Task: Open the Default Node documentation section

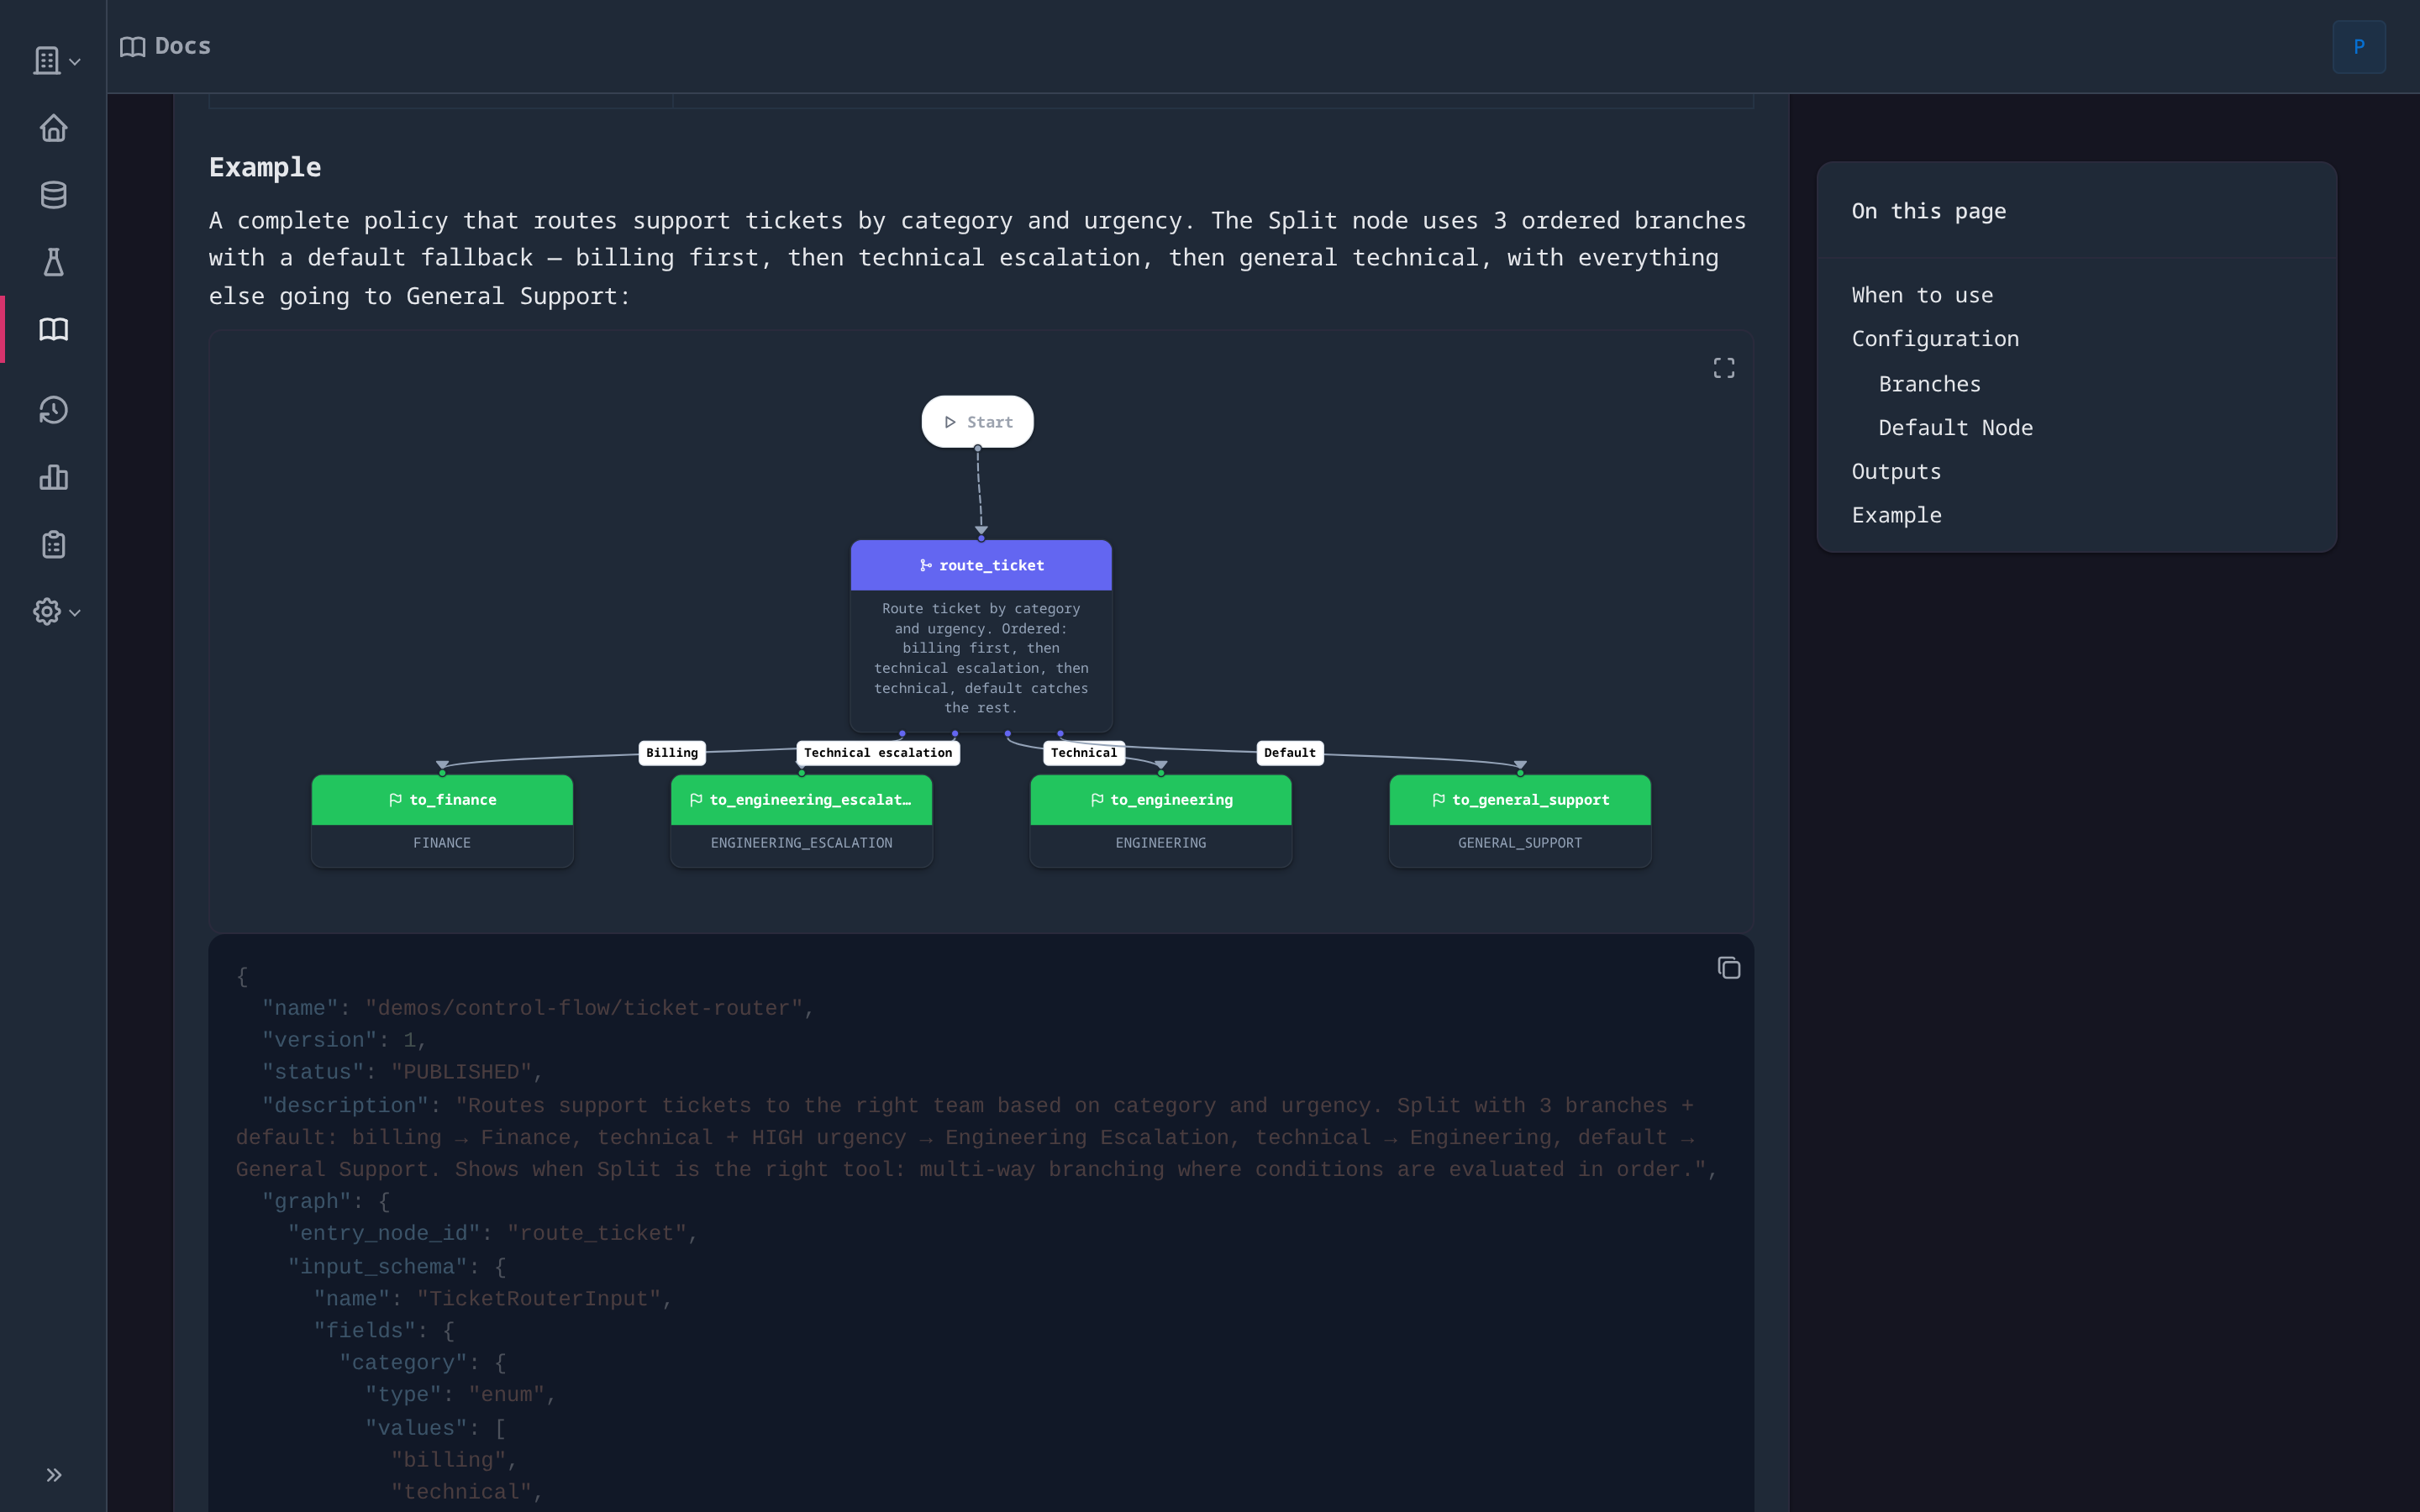Action: 1954,427
